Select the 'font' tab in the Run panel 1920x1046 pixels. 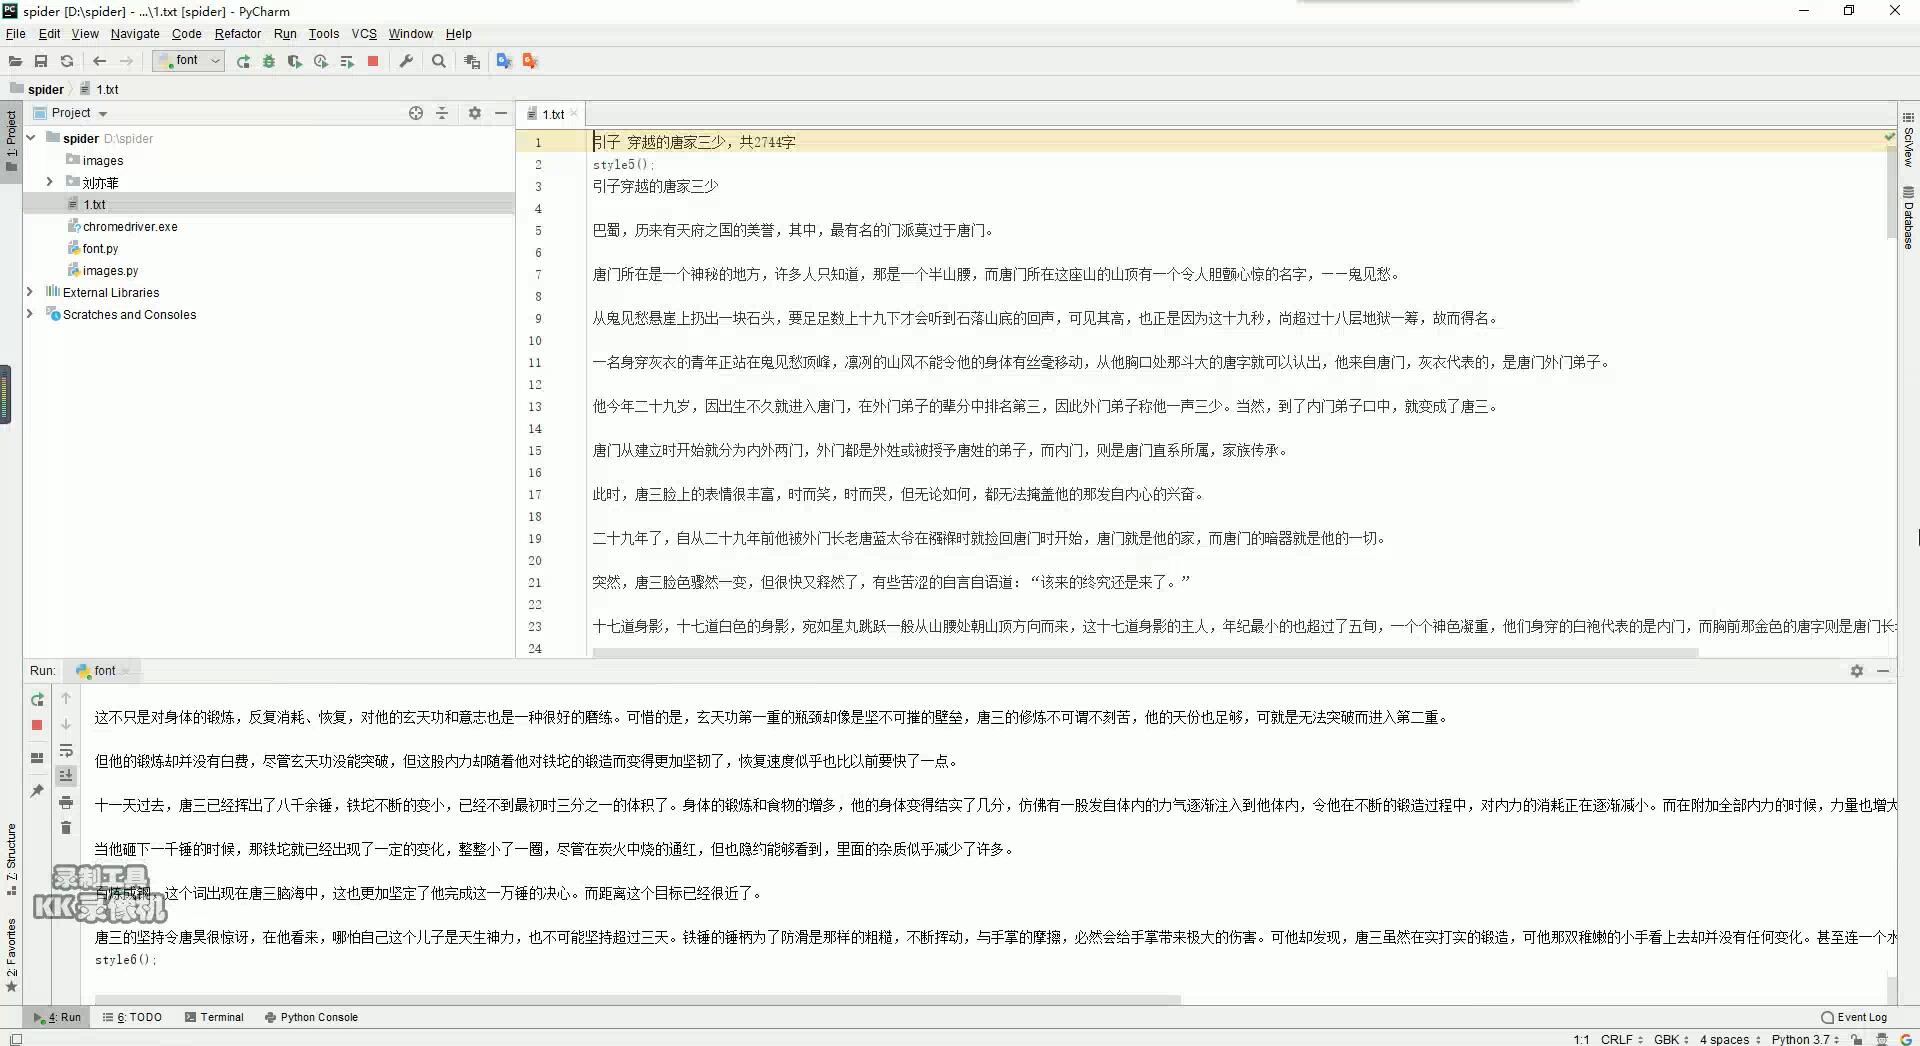104,671
